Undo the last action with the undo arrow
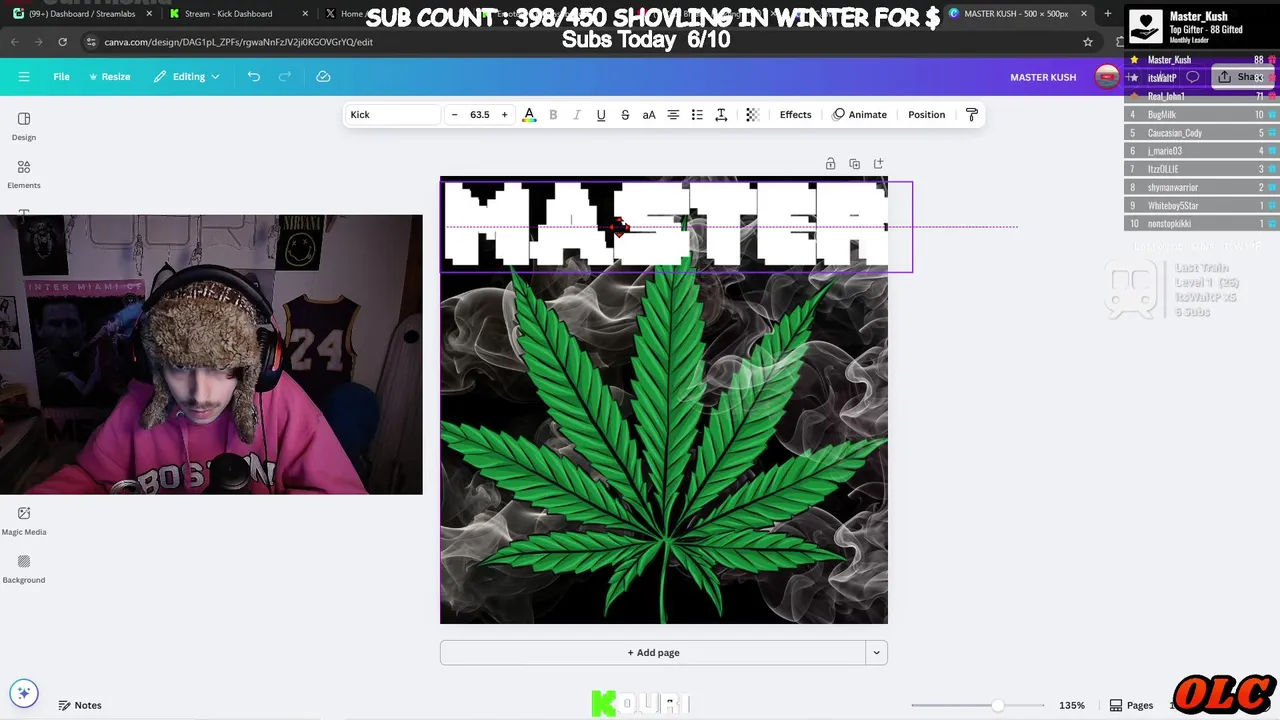This screenshot has width=1280, height=720. point(254,77)
